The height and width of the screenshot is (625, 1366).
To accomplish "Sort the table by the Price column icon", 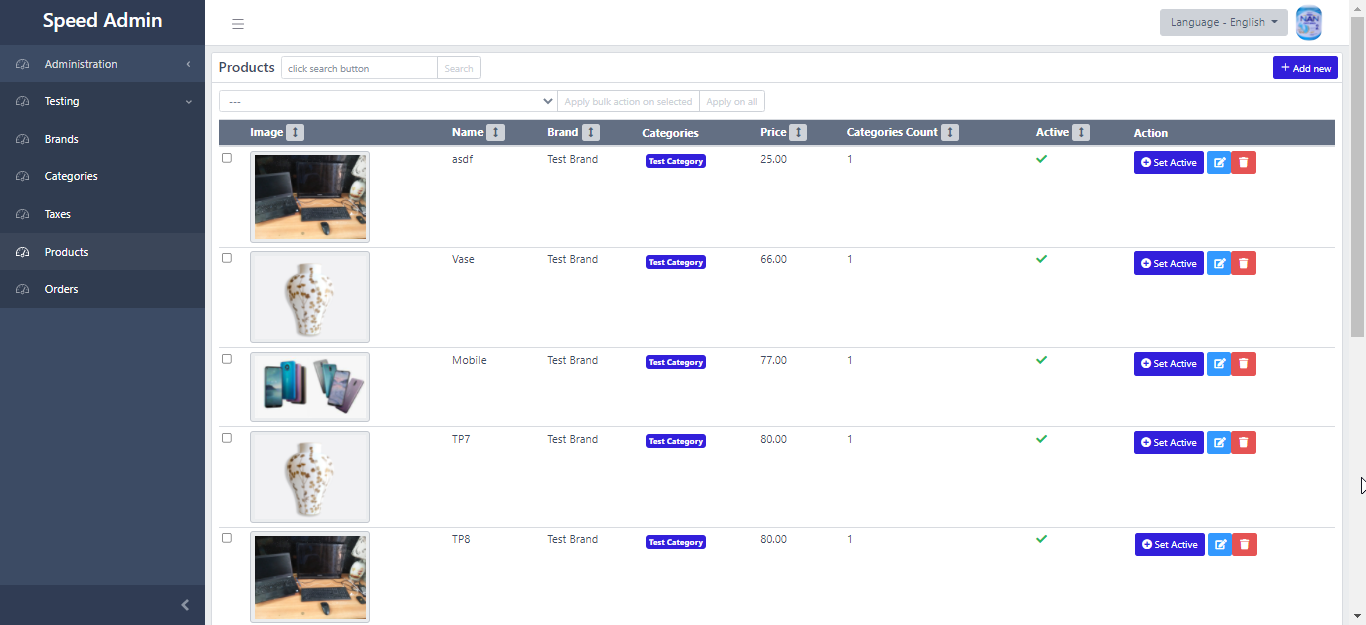I will click(798, 133).
